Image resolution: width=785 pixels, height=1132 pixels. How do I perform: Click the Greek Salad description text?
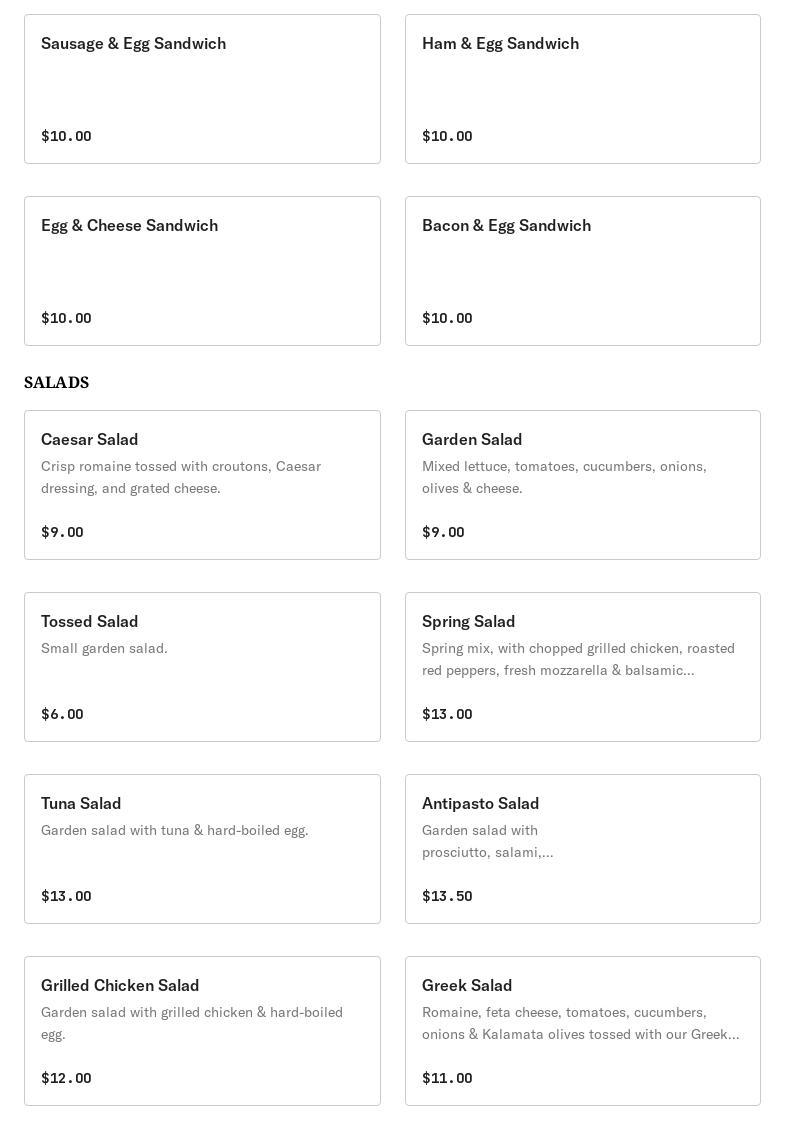pos(580,1023)
